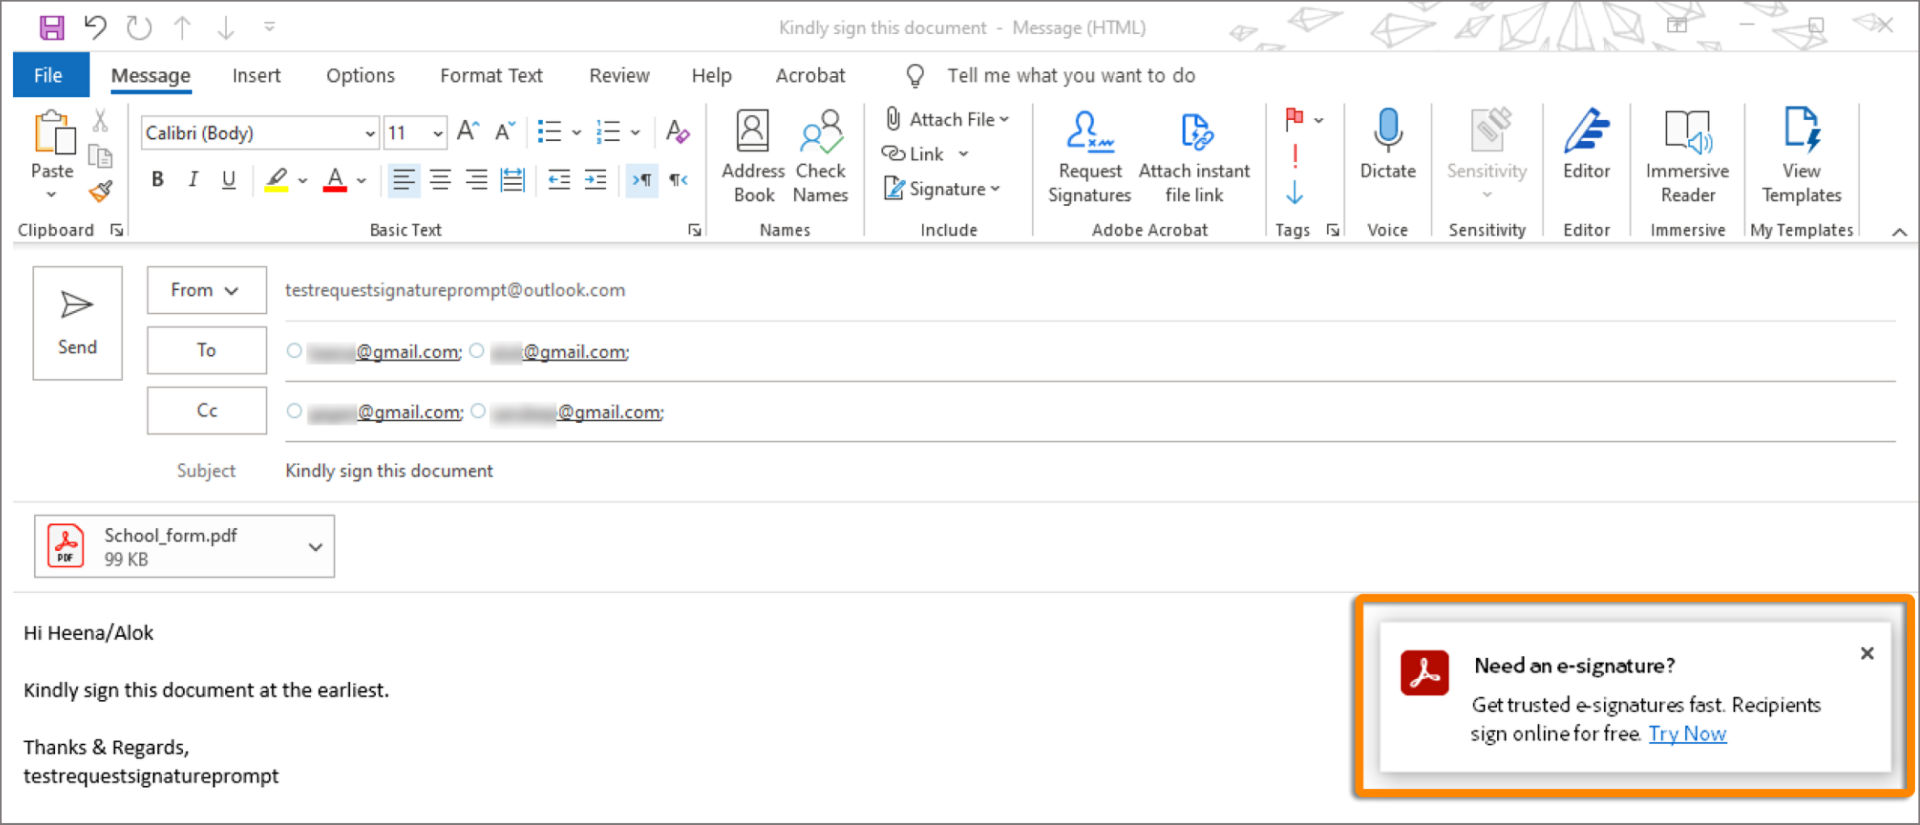Switch to the Review tab

pos(619,76)
